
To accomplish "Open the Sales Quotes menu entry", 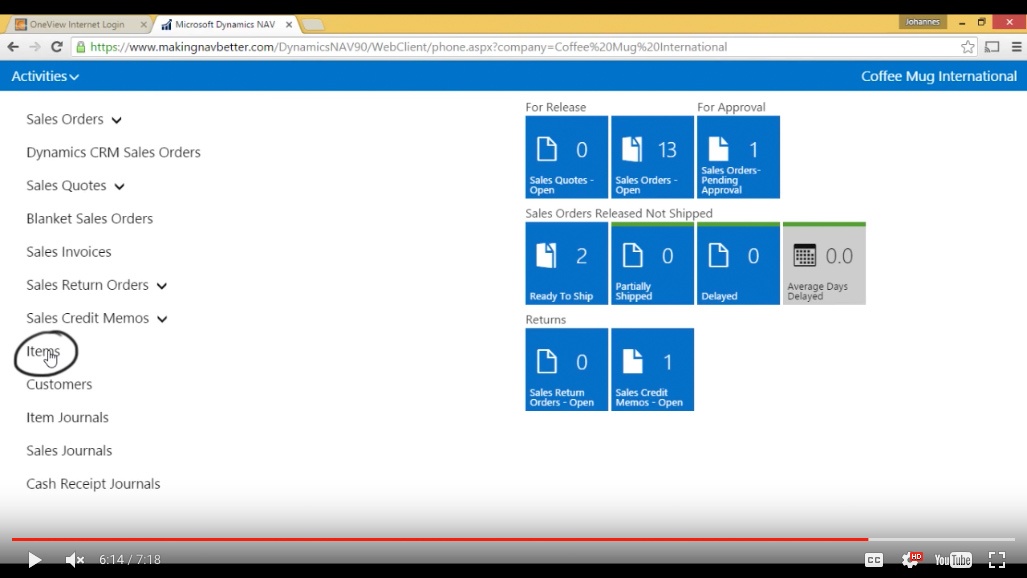I will [66, 185].
